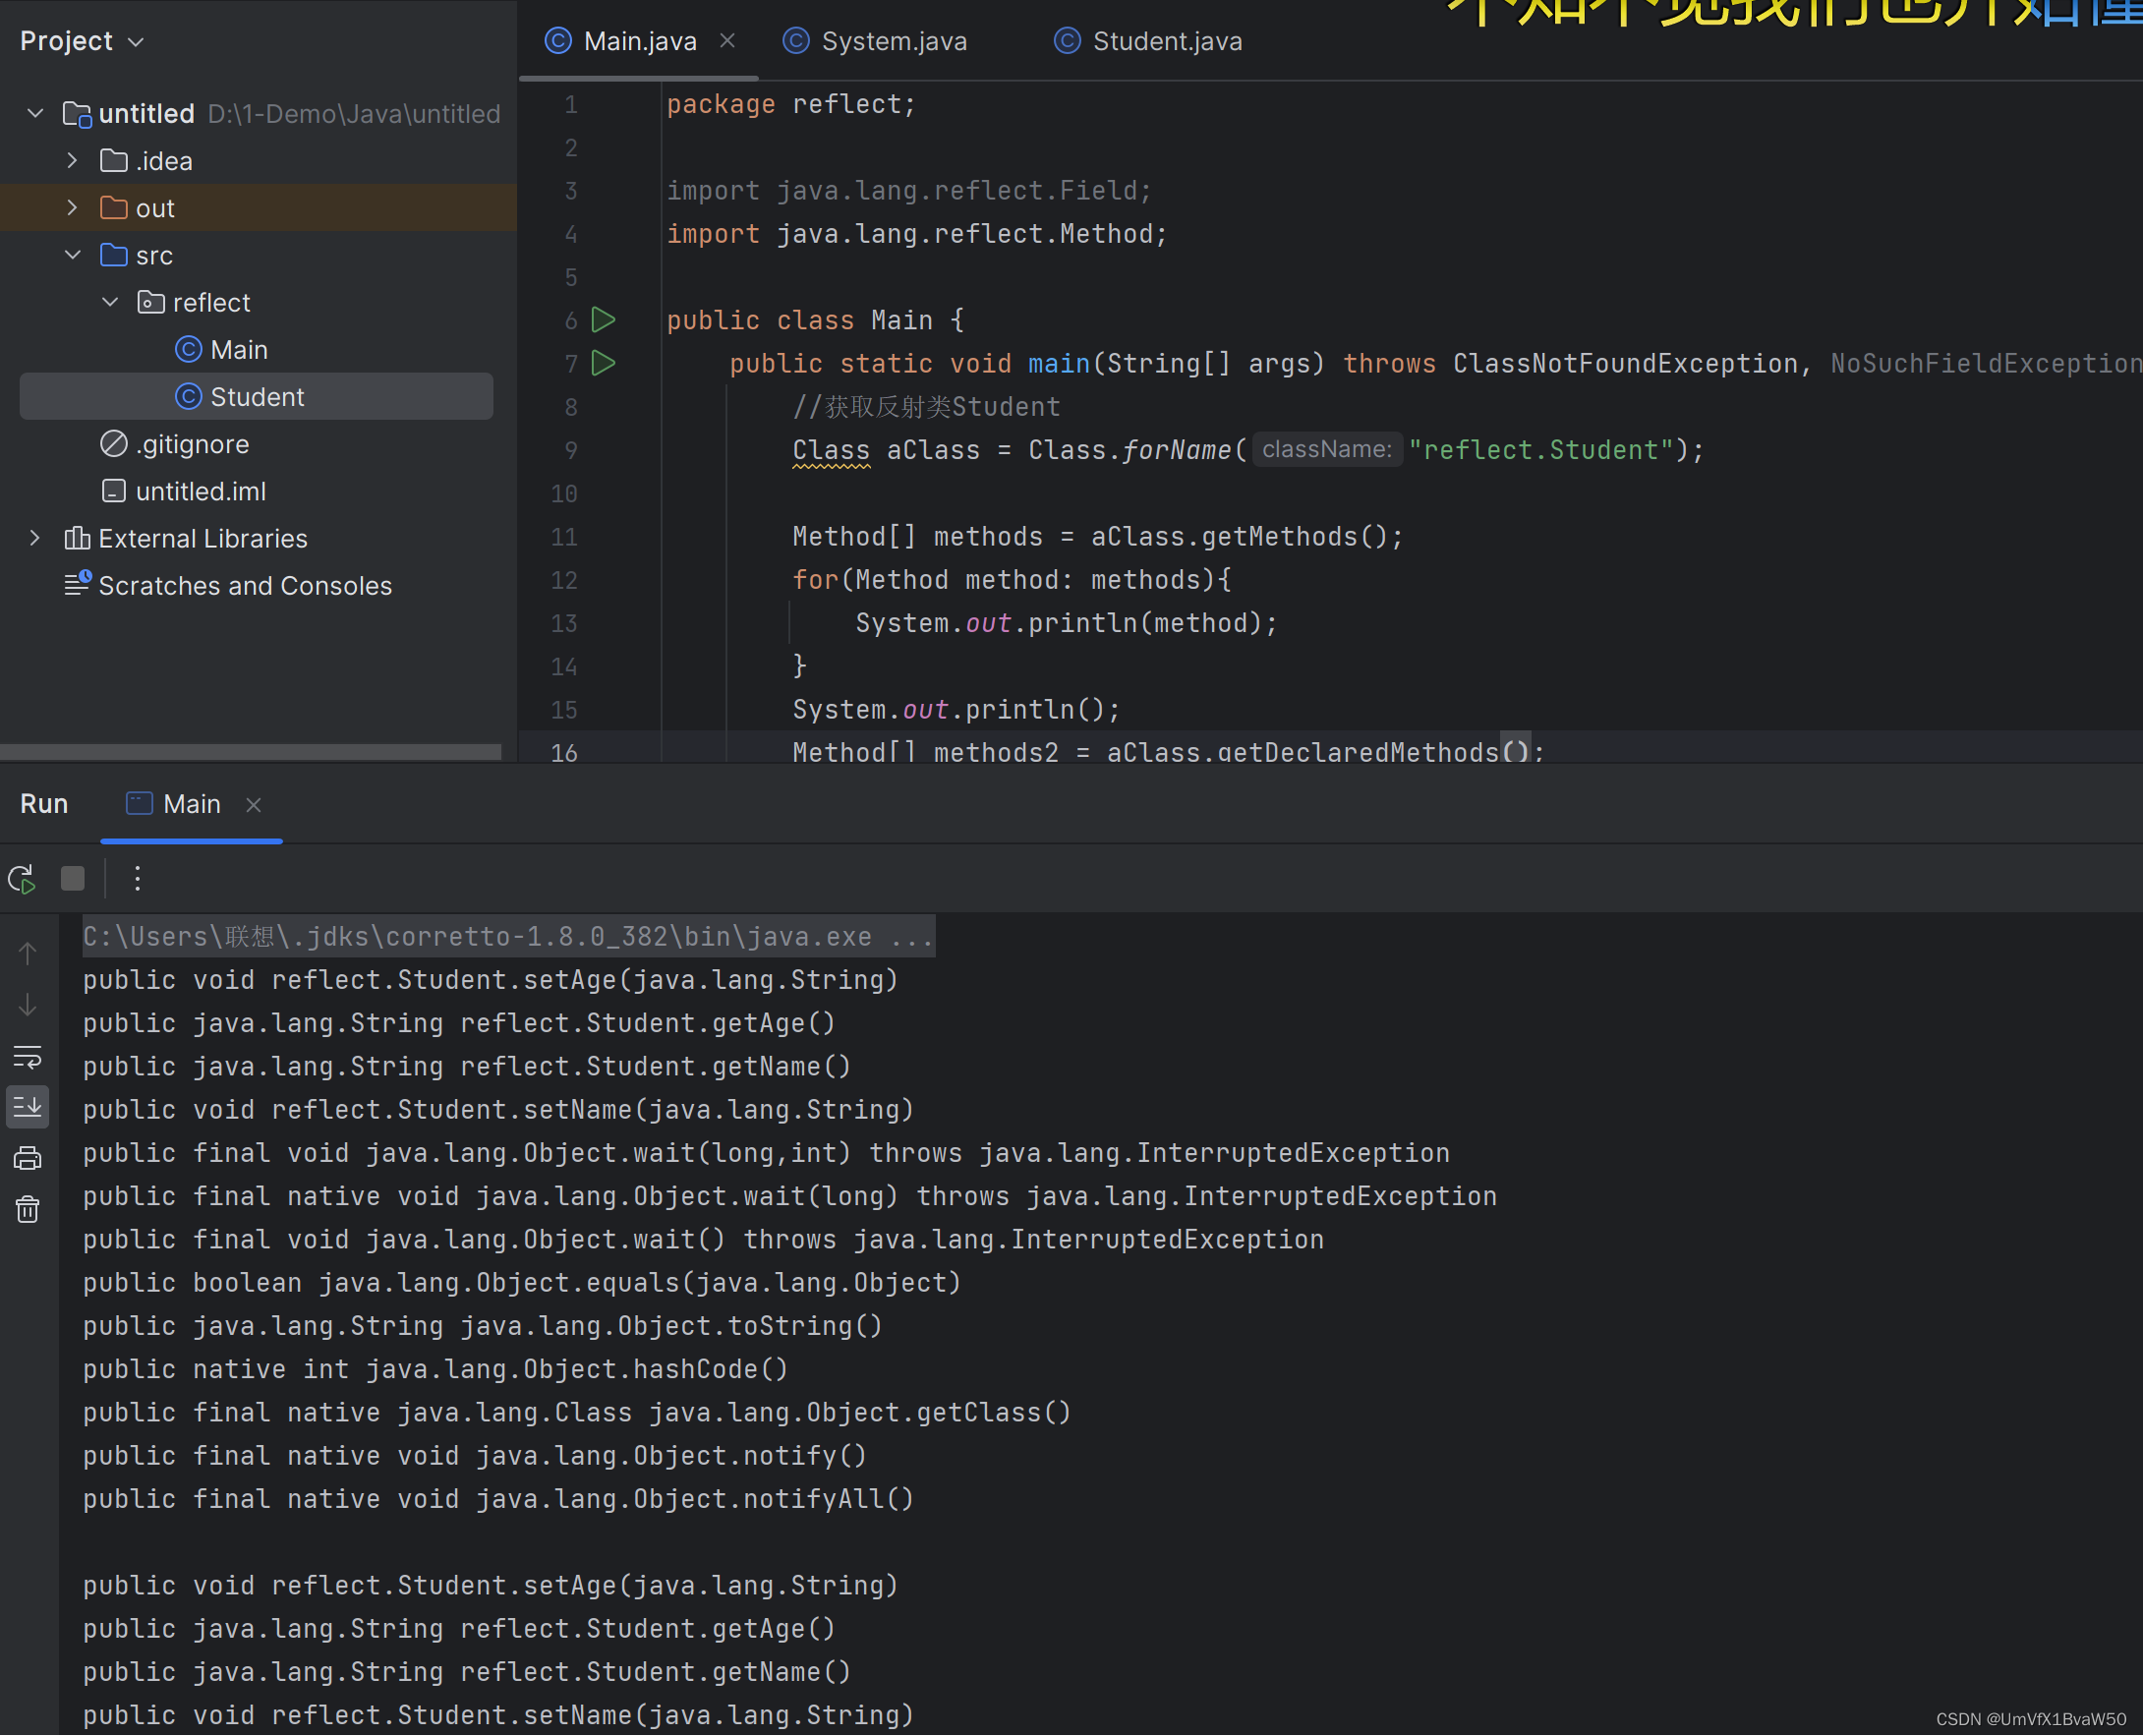Click the package reflect declaration
Image resolution: width=2143 pixels, height=1736 pixels.
click(x=791, y=104)
